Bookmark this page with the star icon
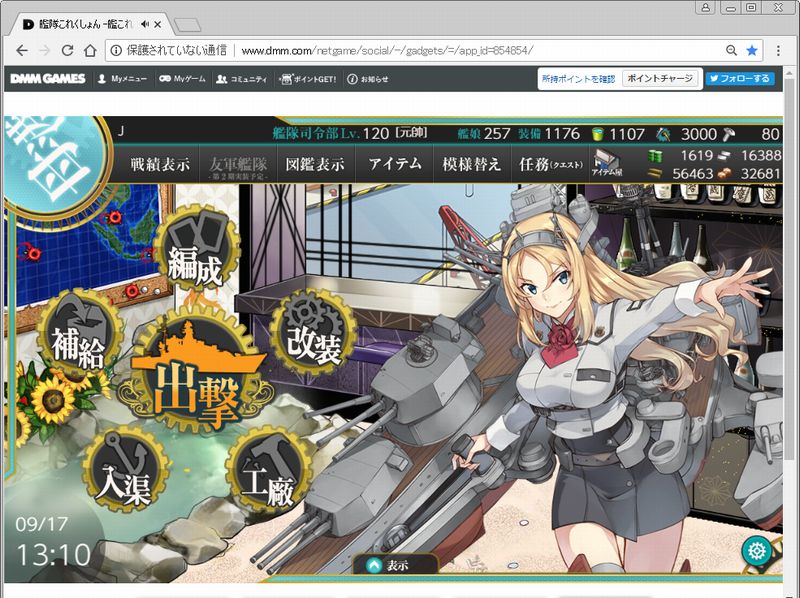The image size is (800, 598). (752, 50)
